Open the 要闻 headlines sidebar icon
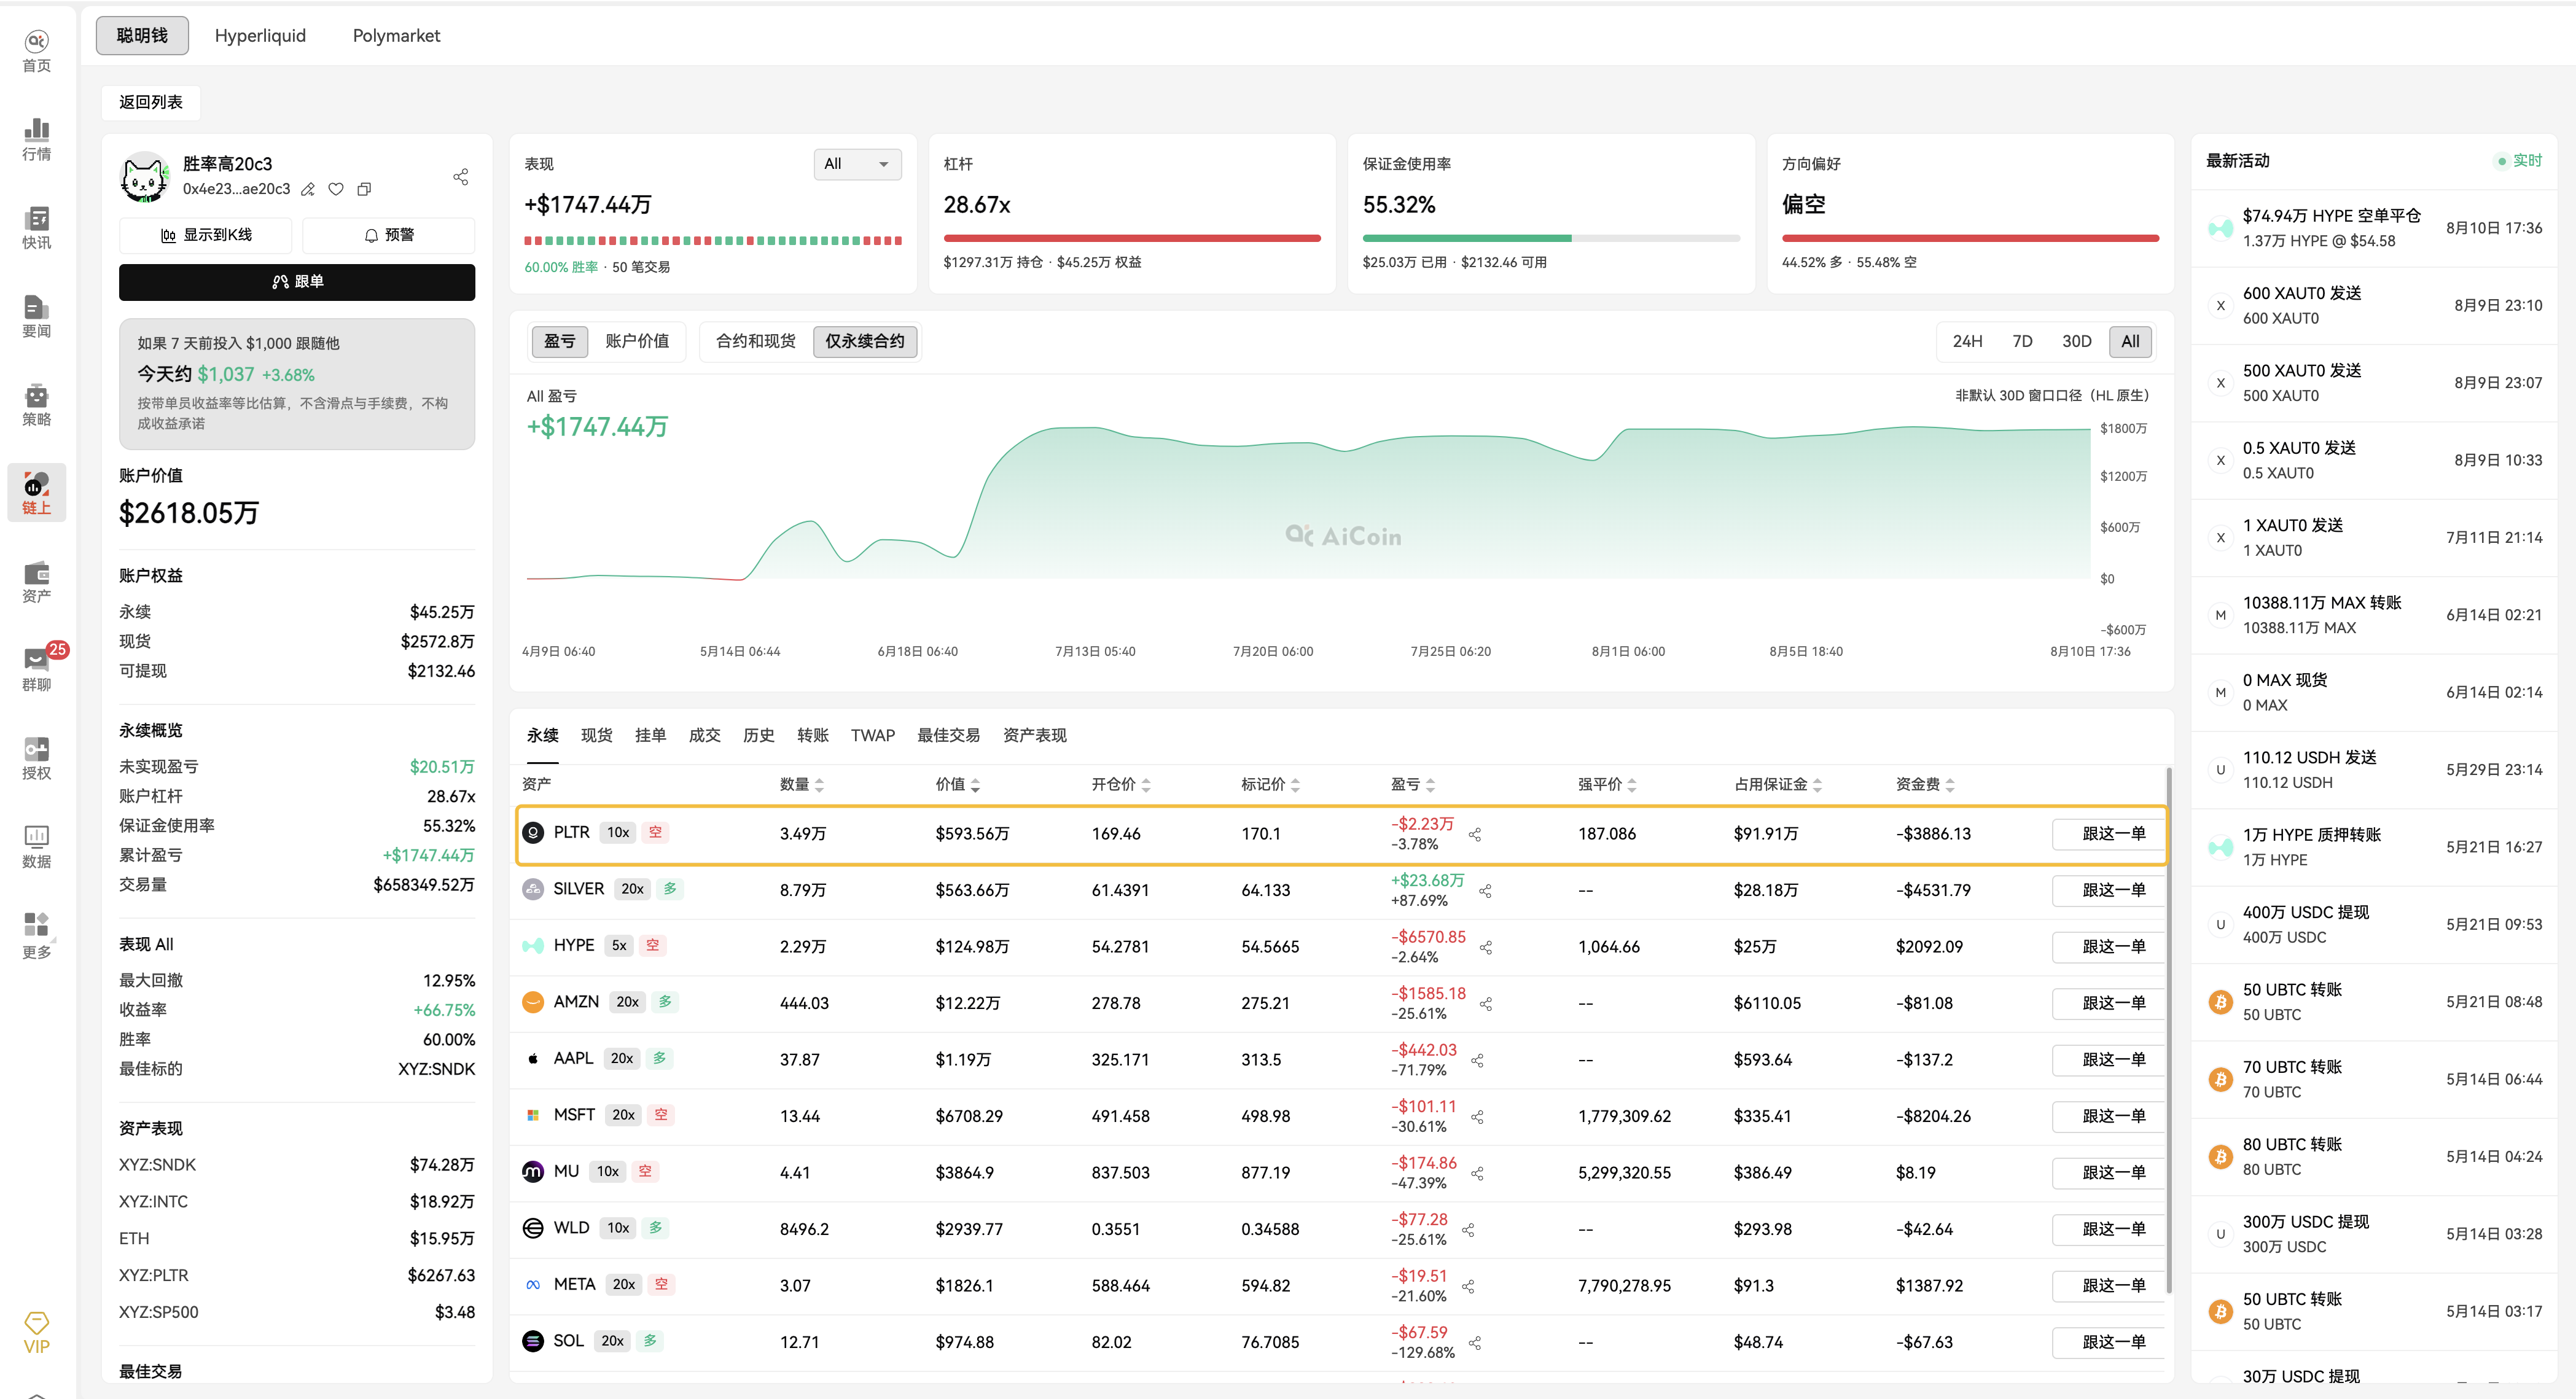Image resolution: width=2576 pixels, height=1399 pixels. pyautogui.click(x=36, y=316)
